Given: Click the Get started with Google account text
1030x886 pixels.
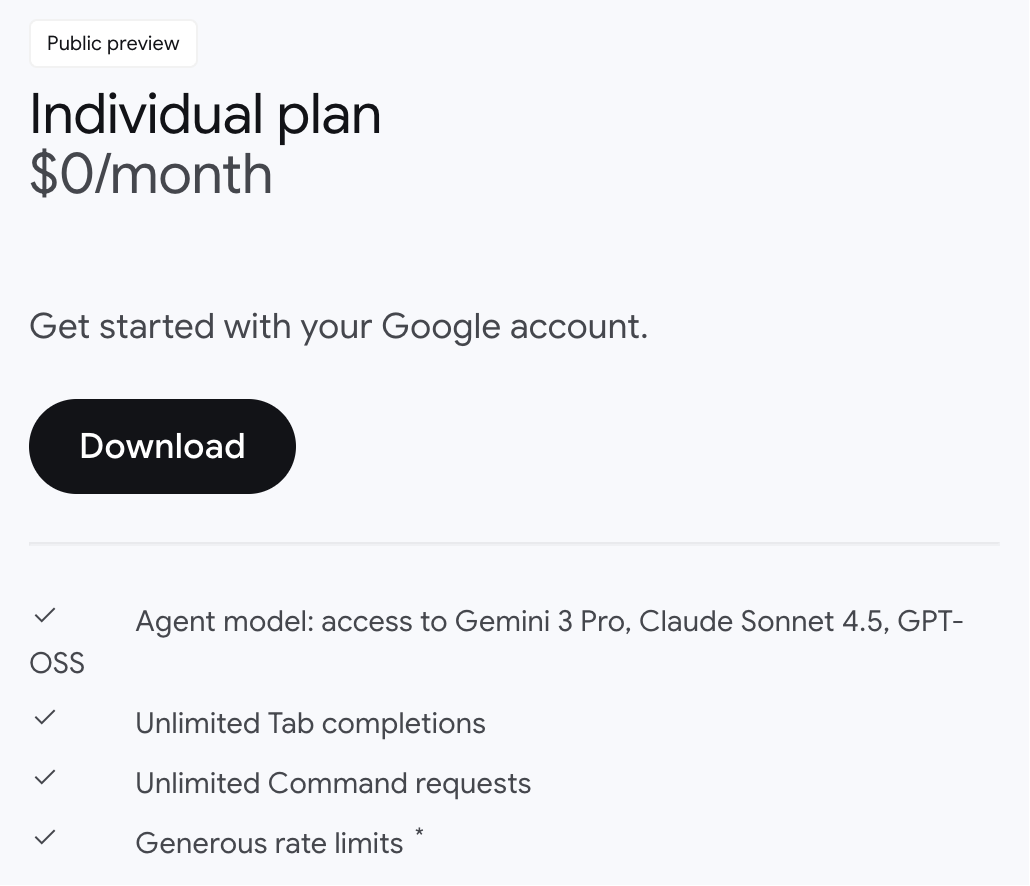Looking at the screenshot, I should point(338,327).
